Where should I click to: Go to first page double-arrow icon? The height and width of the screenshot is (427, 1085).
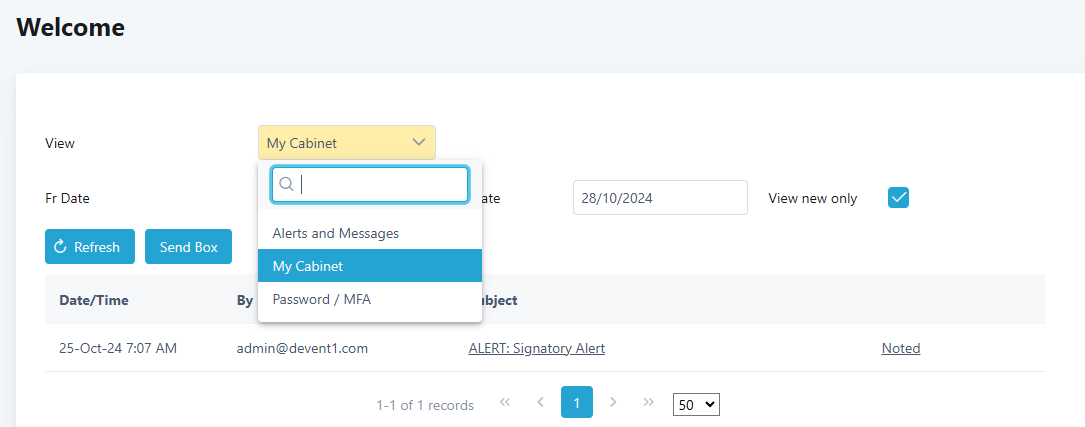point(505,402)
